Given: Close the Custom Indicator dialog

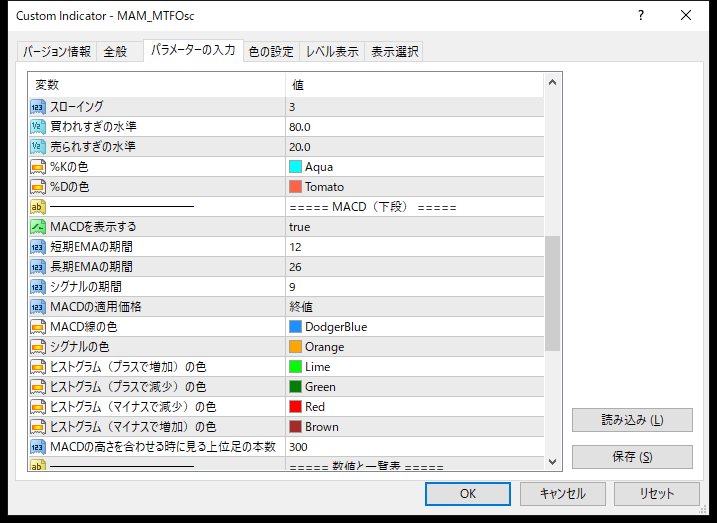Looking at the screenshot, I should pyautogui.click(x=686, y=16).
